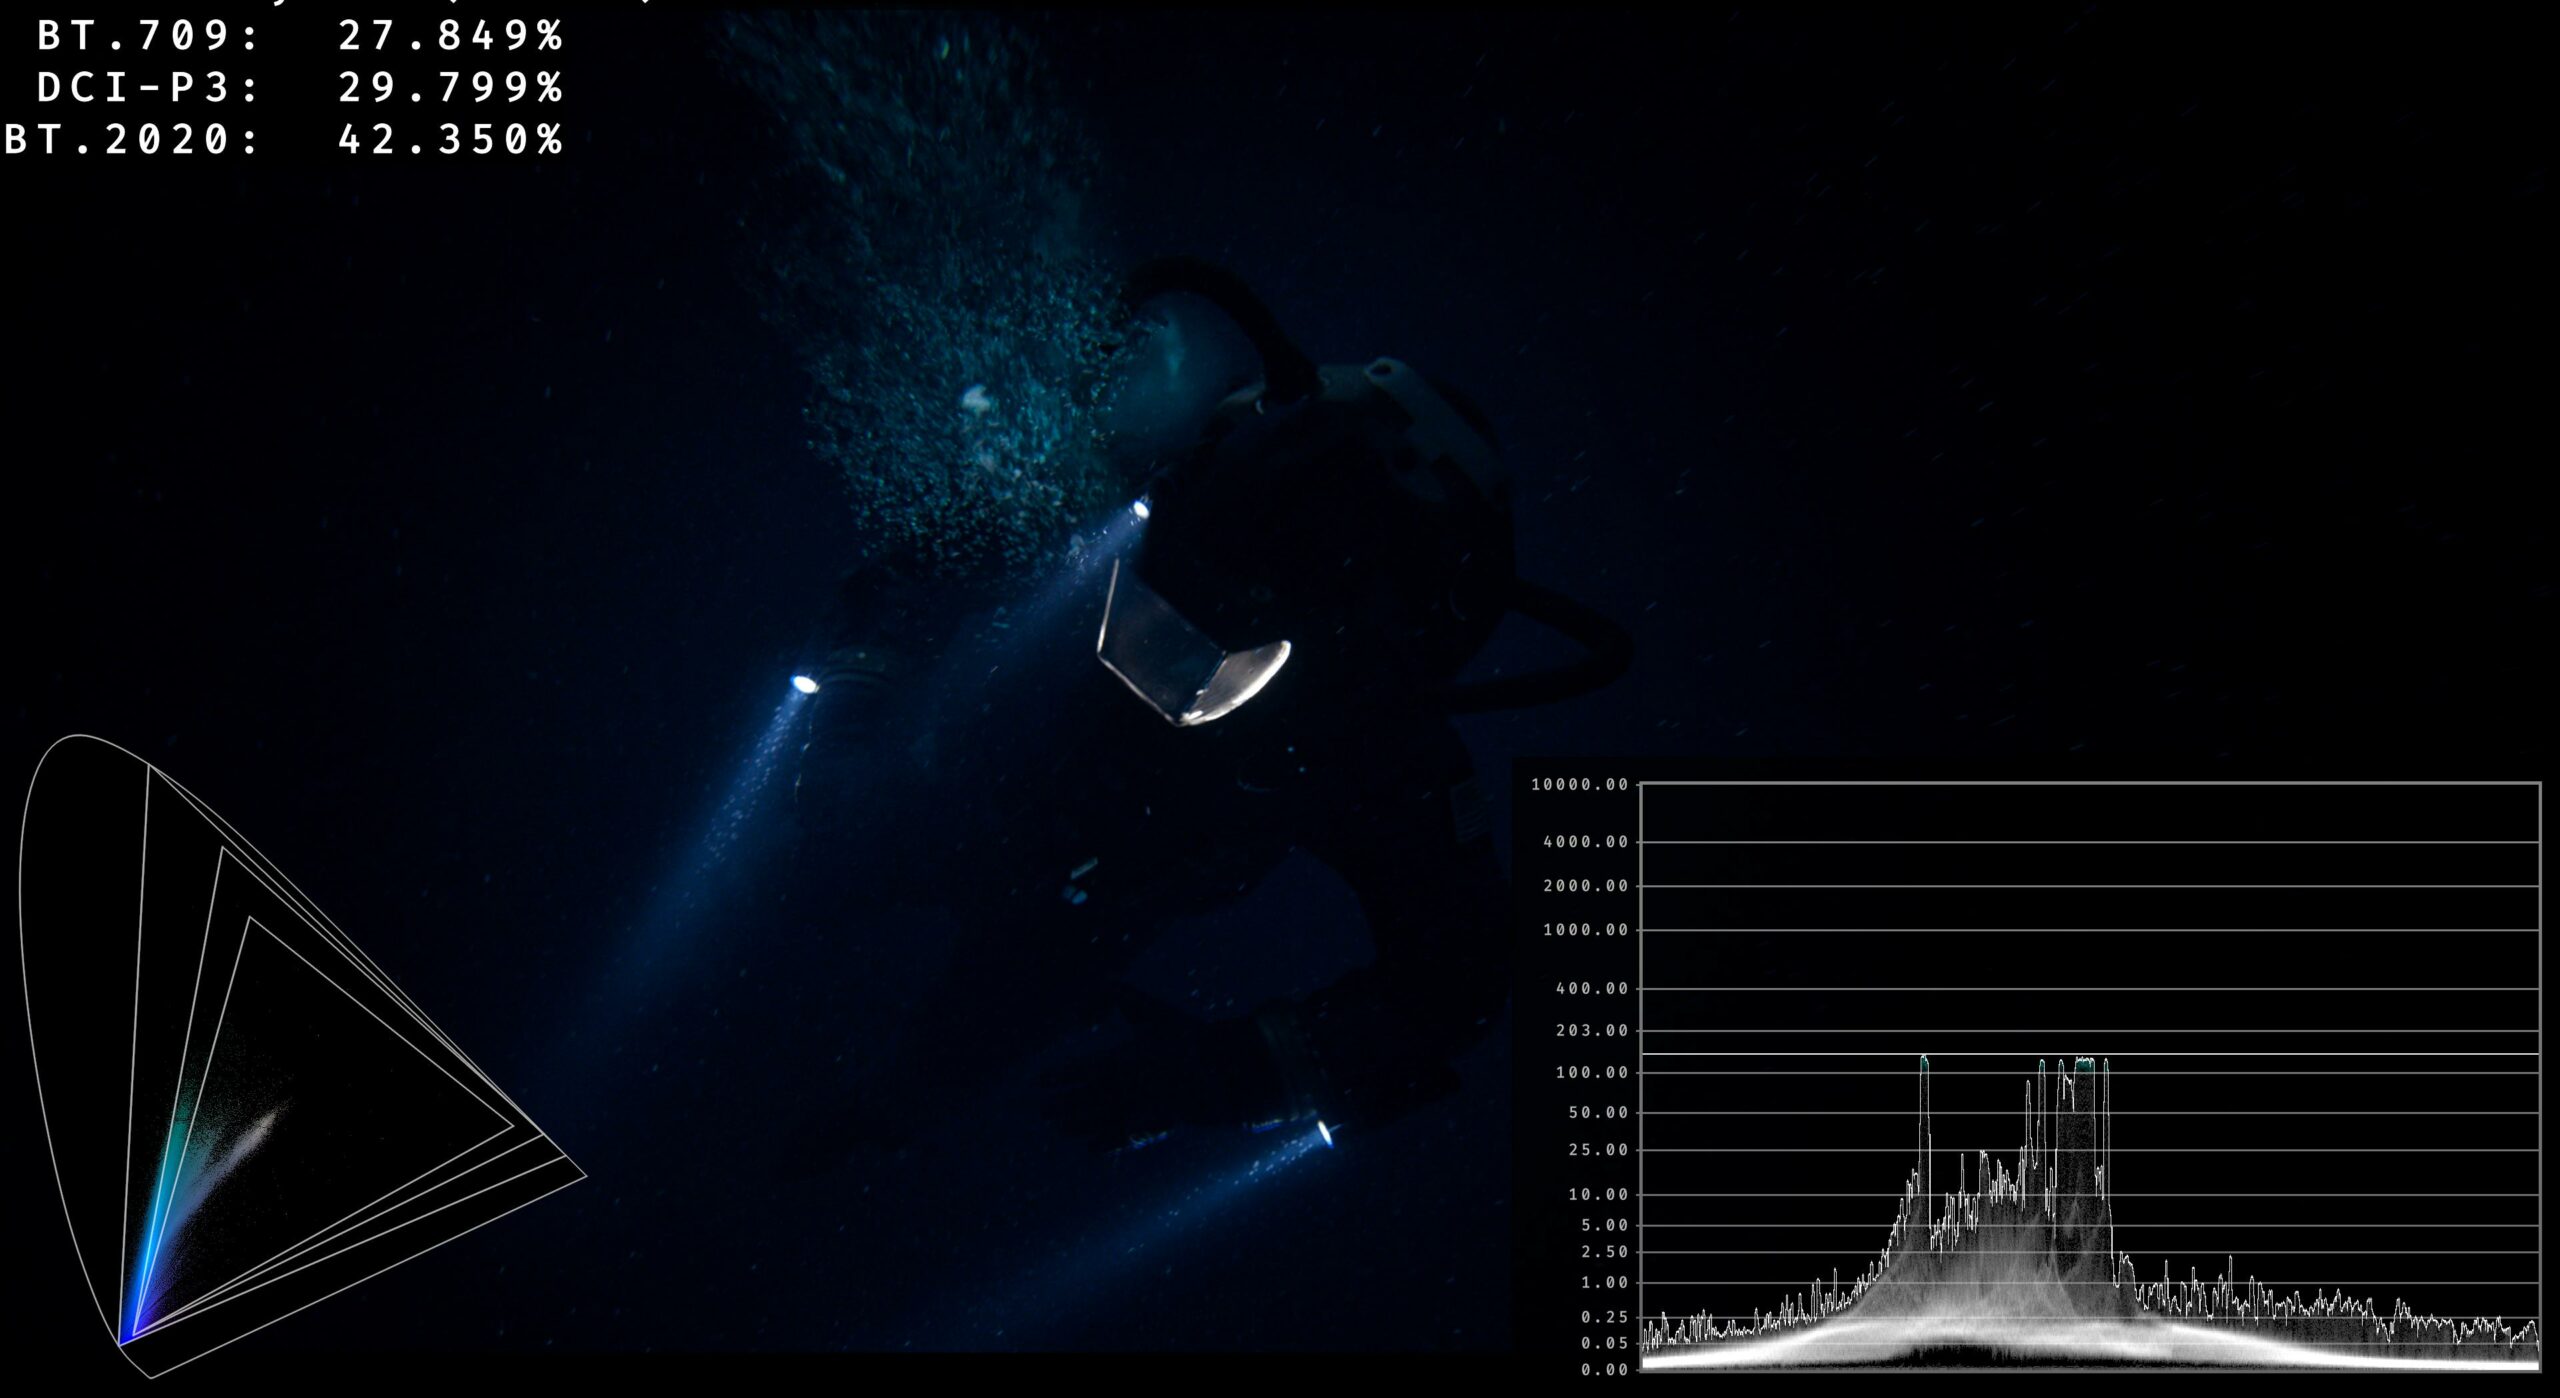Click the flashlight near the diver's helmet
The height and width of the screenshot is (1398, 2560).
1140,509
